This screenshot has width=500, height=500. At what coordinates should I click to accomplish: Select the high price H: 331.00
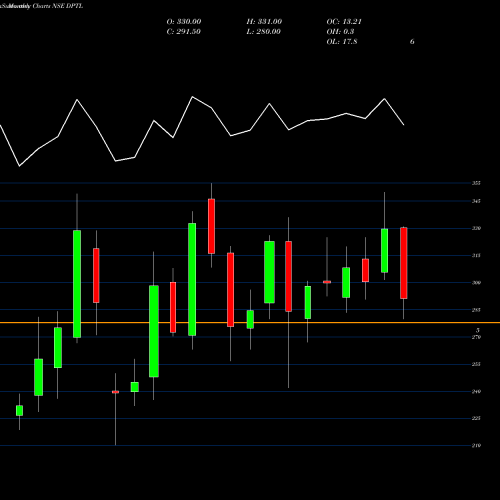[x=264, y=22]
